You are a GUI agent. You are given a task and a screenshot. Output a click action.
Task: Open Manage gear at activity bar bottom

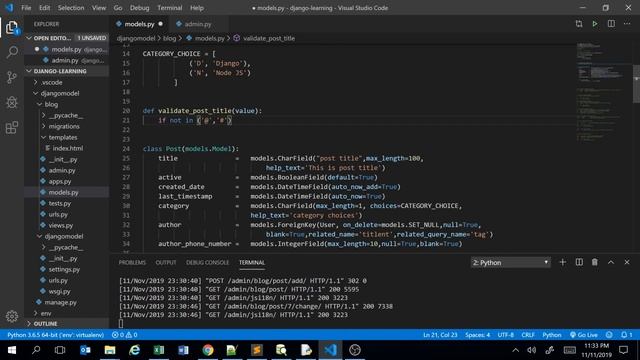pos(12,316)
